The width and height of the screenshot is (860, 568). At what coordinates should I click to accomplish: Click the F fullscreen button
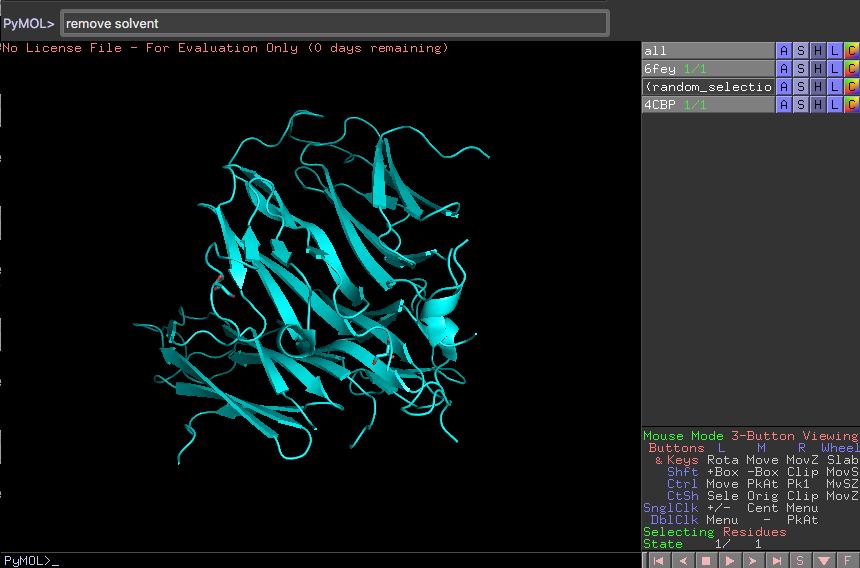tap(847, 561)
